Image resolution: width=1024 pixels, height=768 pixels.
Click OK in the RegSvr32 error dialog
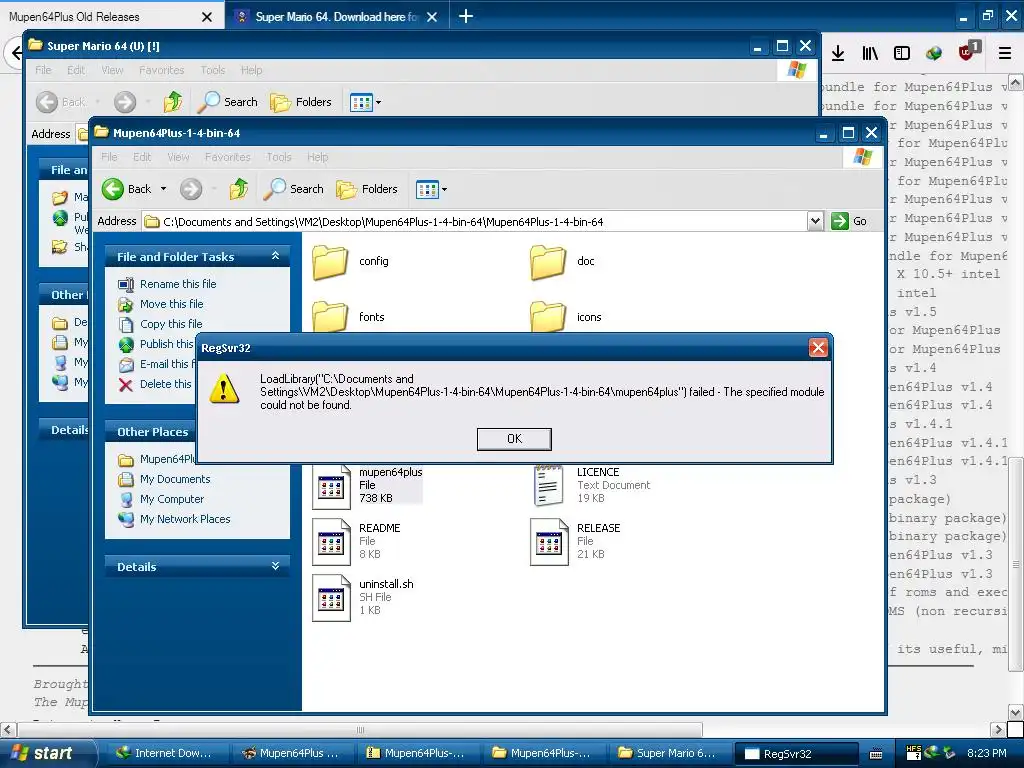click(514, 439)
